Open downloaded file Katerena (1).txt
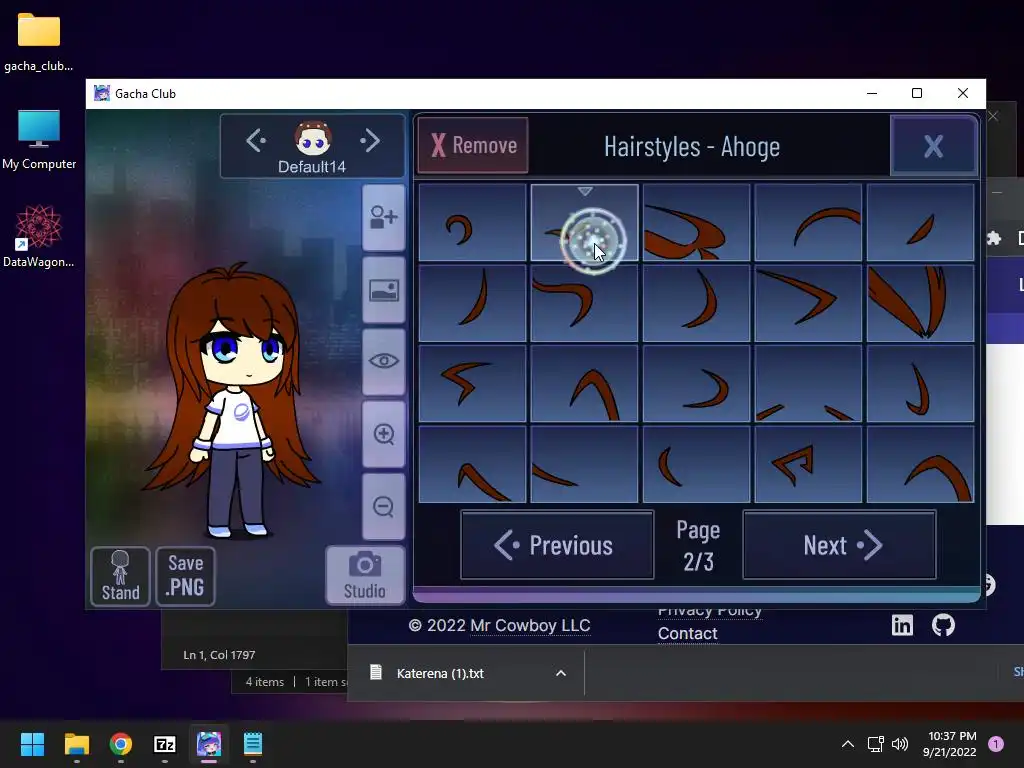1024x768 pixels. [x=440, y=673]
